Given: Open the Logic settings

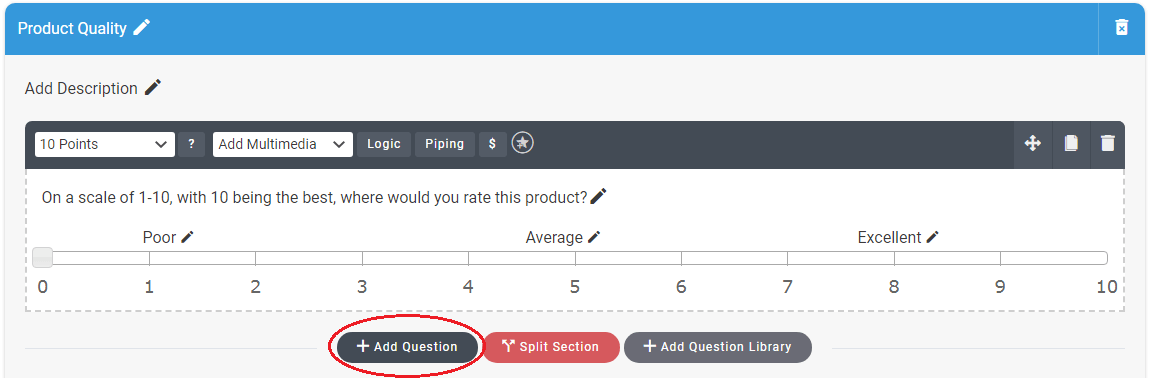Looking at the screenshot, I should coord(384,144).
